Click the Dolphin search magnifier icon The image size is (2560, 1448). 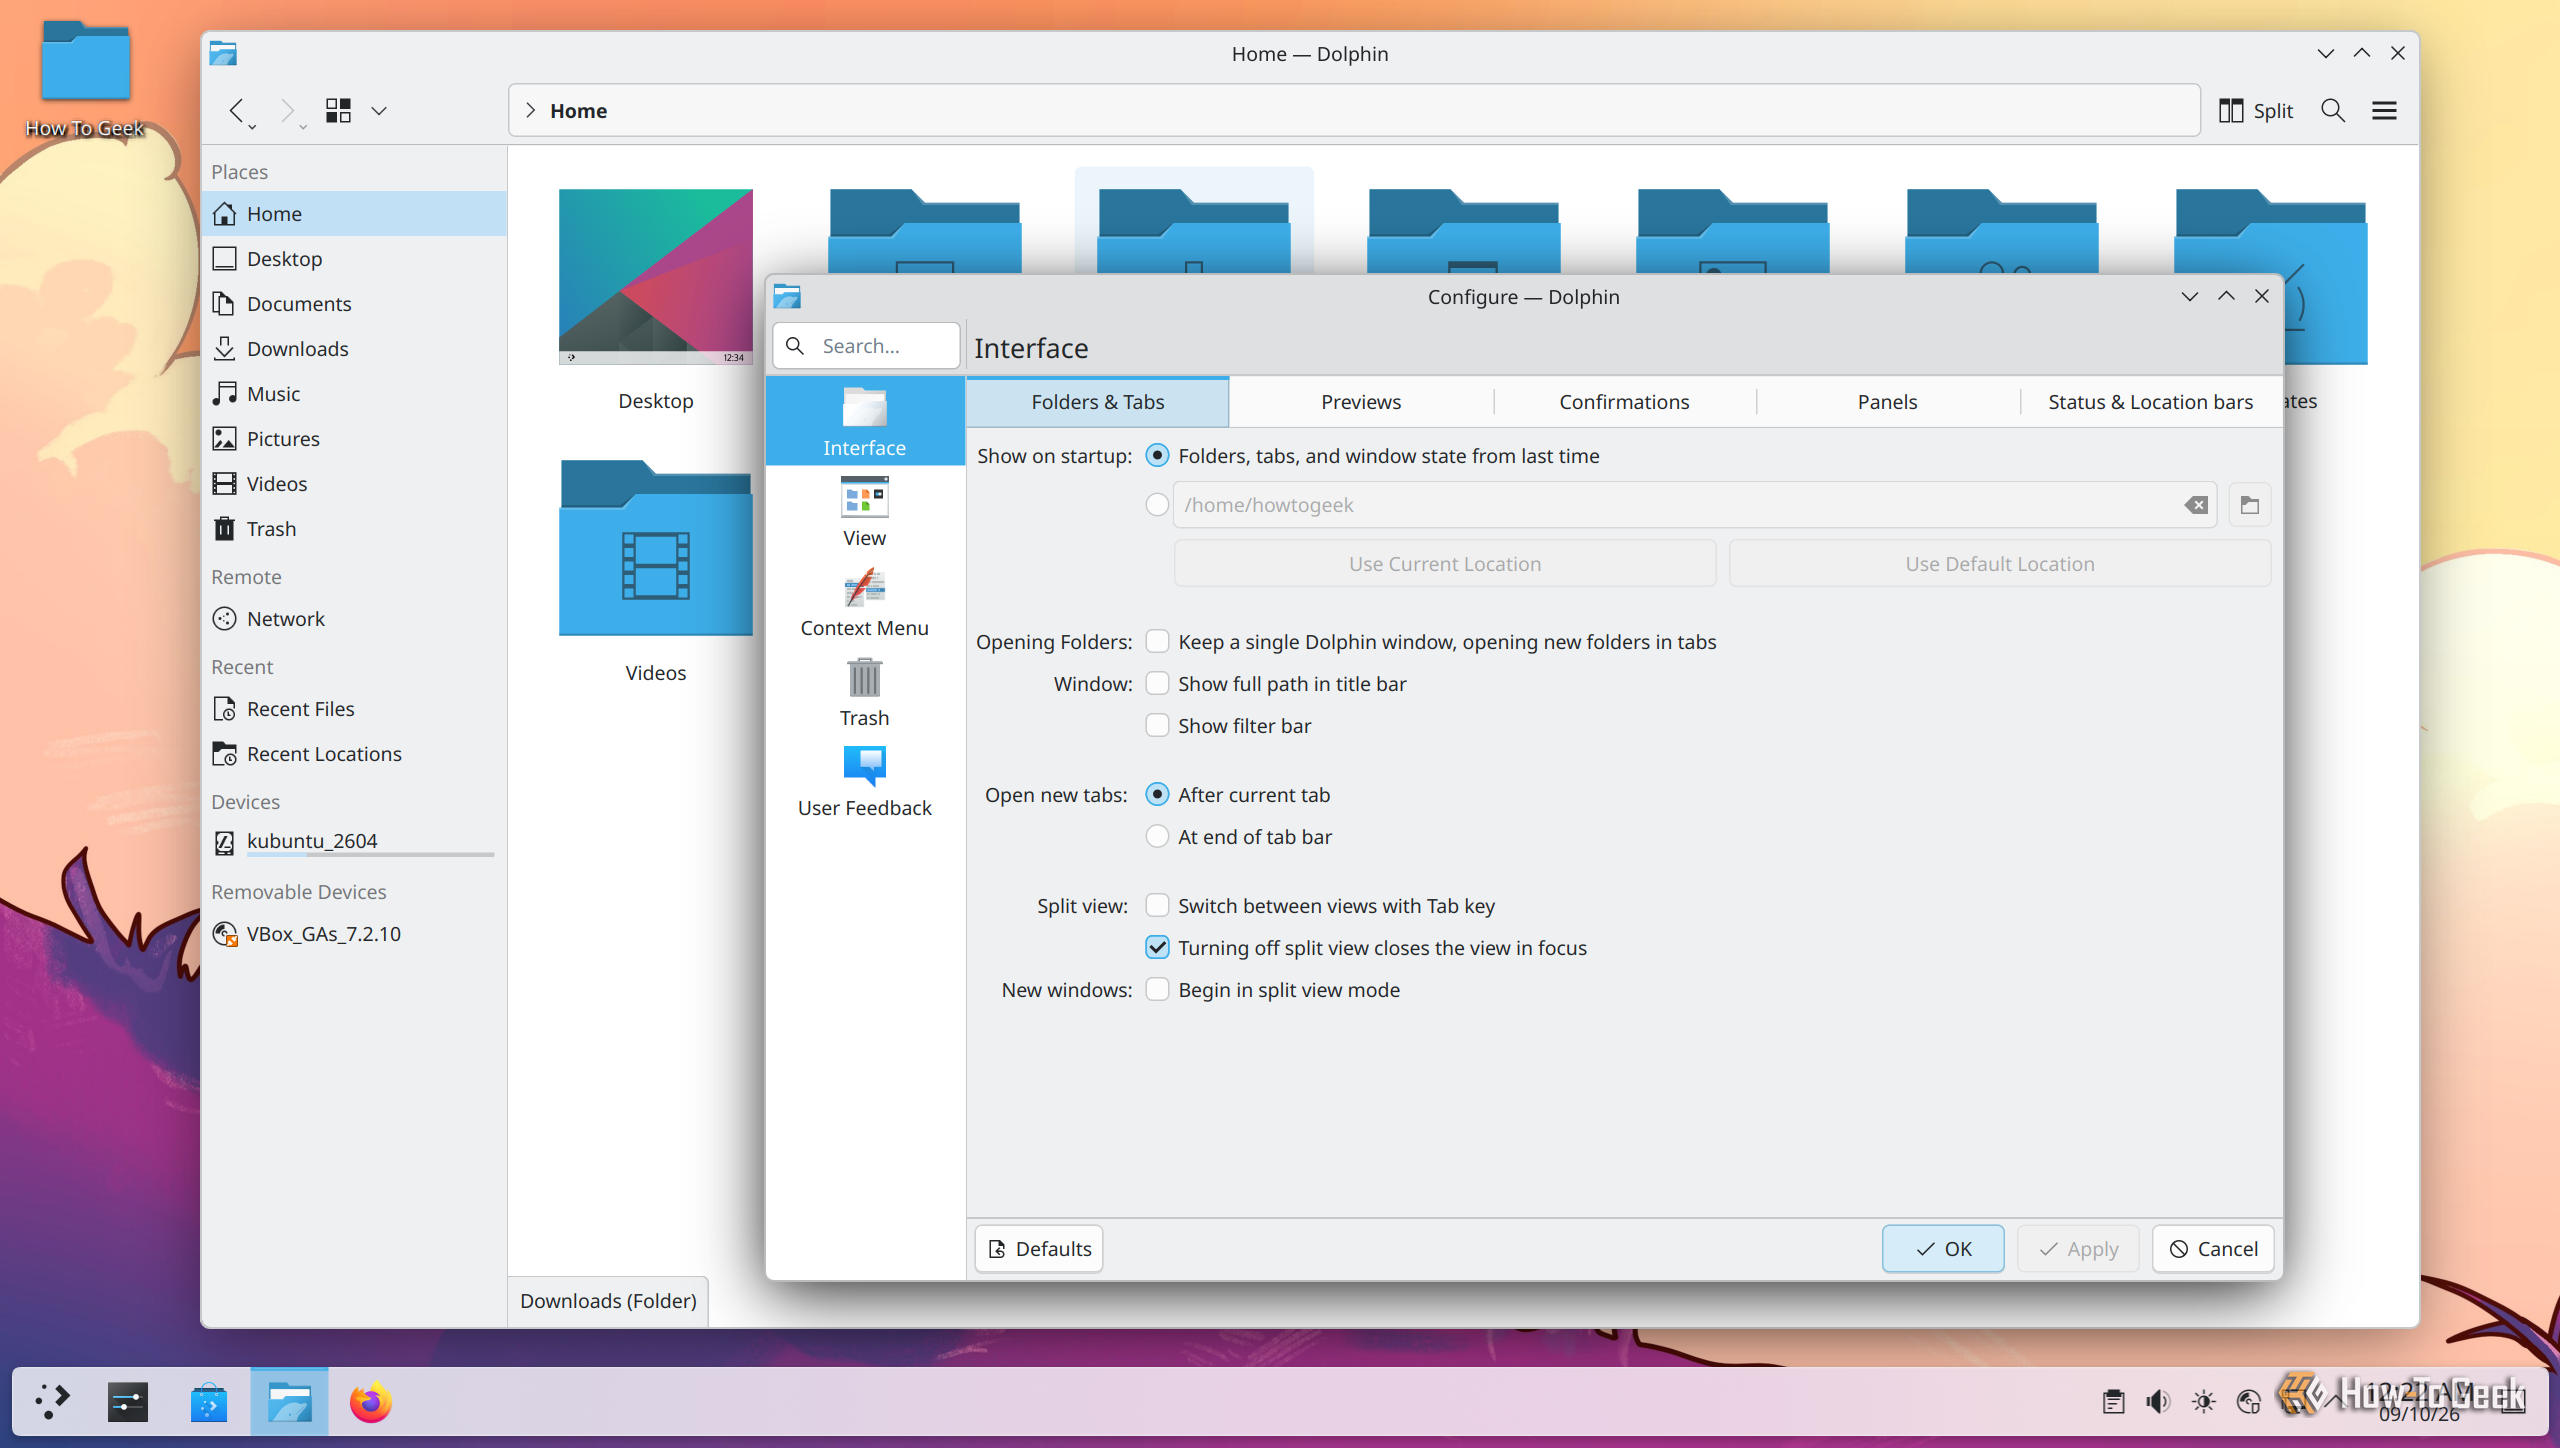(2333, 110)
